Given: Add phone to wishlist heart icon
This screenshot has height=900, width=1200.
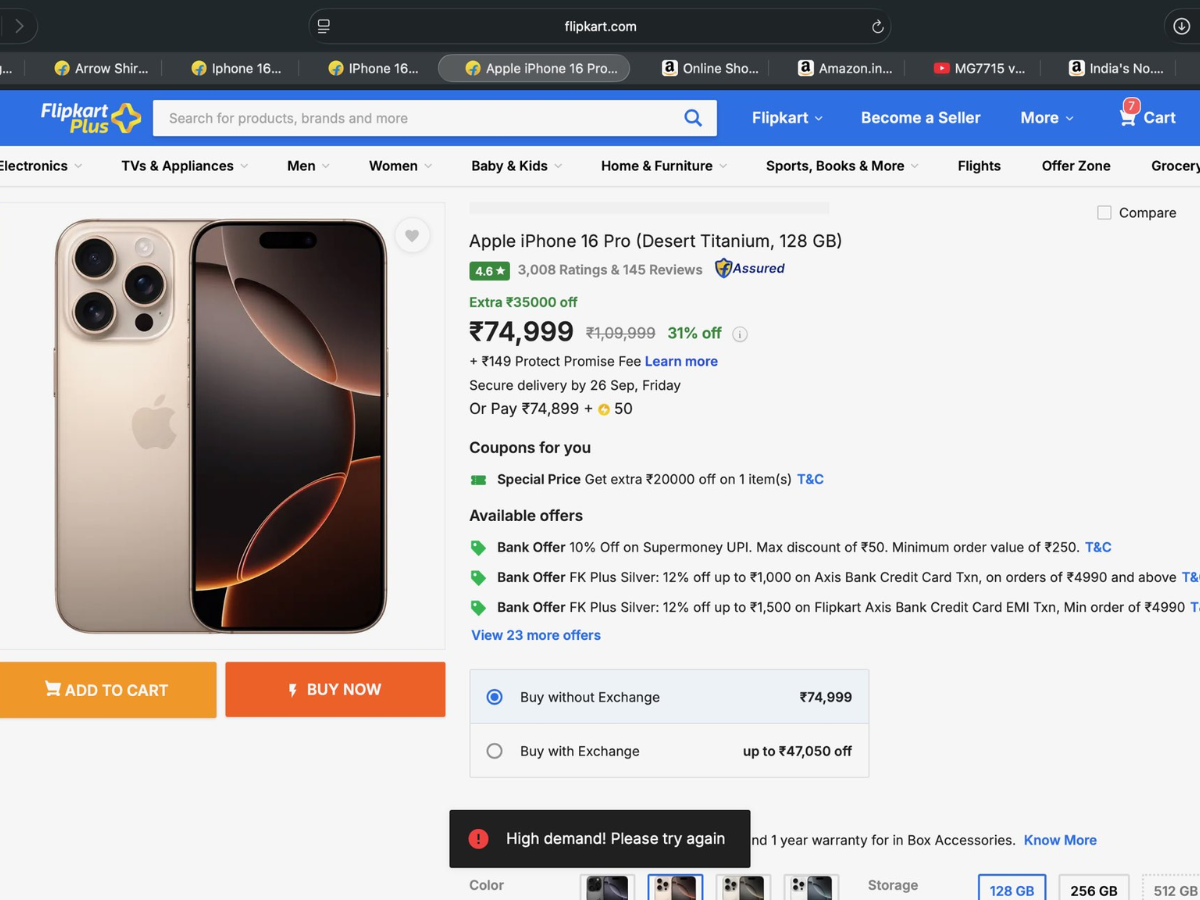Looking at the screenshot, I should pyautogui.click(x=412, y=236).
